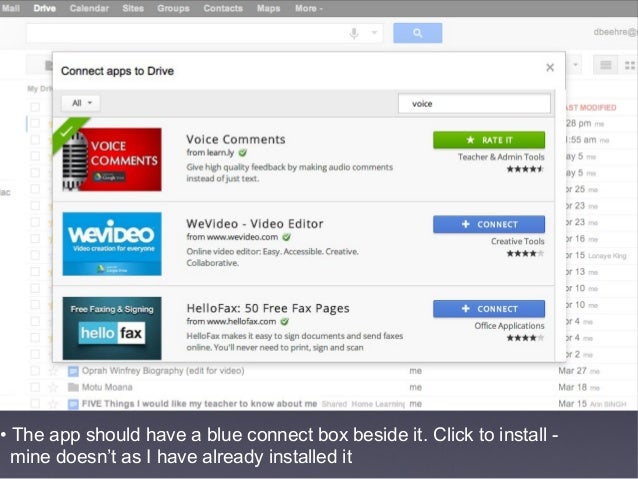Open Maps in the top navigation bar
Screen dimensions: 638x479
click(269, 8)
